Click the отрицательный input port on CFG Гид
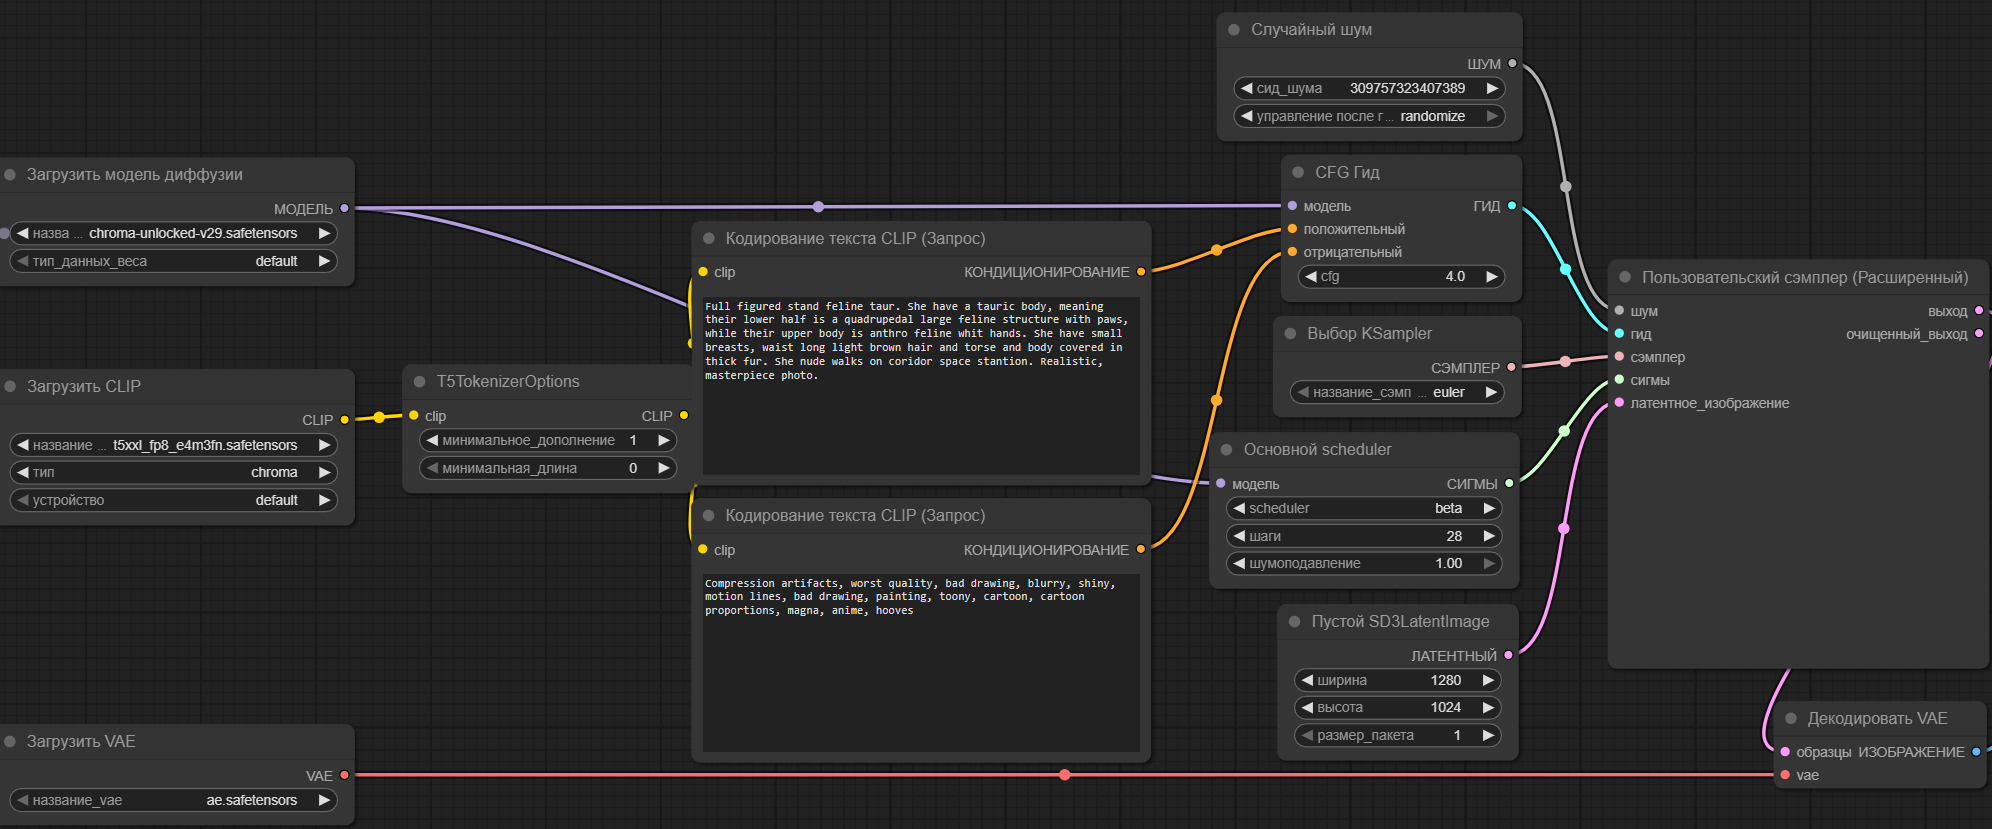Screen dimensions: 1992x829 tap(1292, 252)
